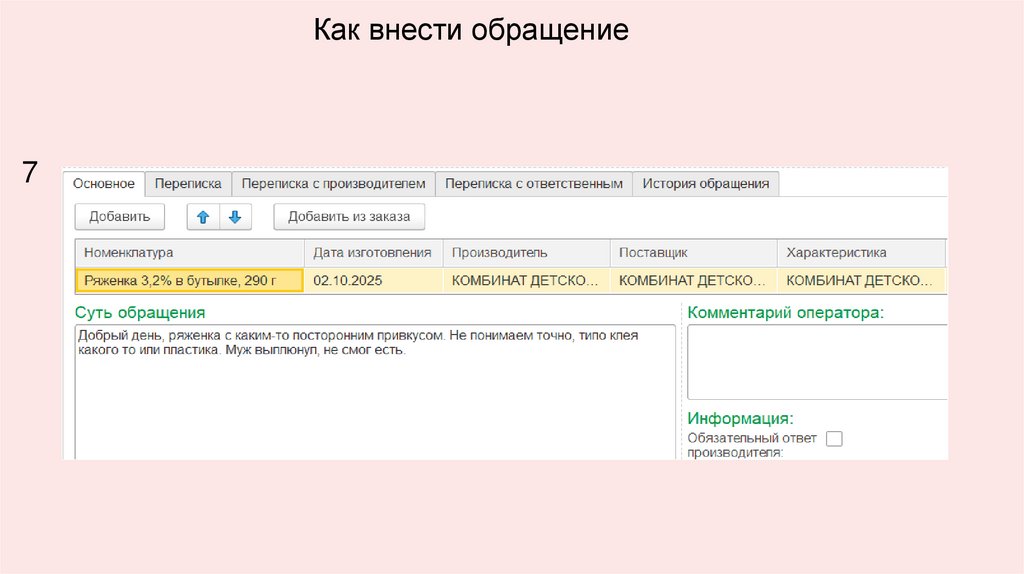Select cell Ряженка 3,2% в бутылке, 290 г
This screenshot has height=574, width=1024.
[x=189, y=281]
